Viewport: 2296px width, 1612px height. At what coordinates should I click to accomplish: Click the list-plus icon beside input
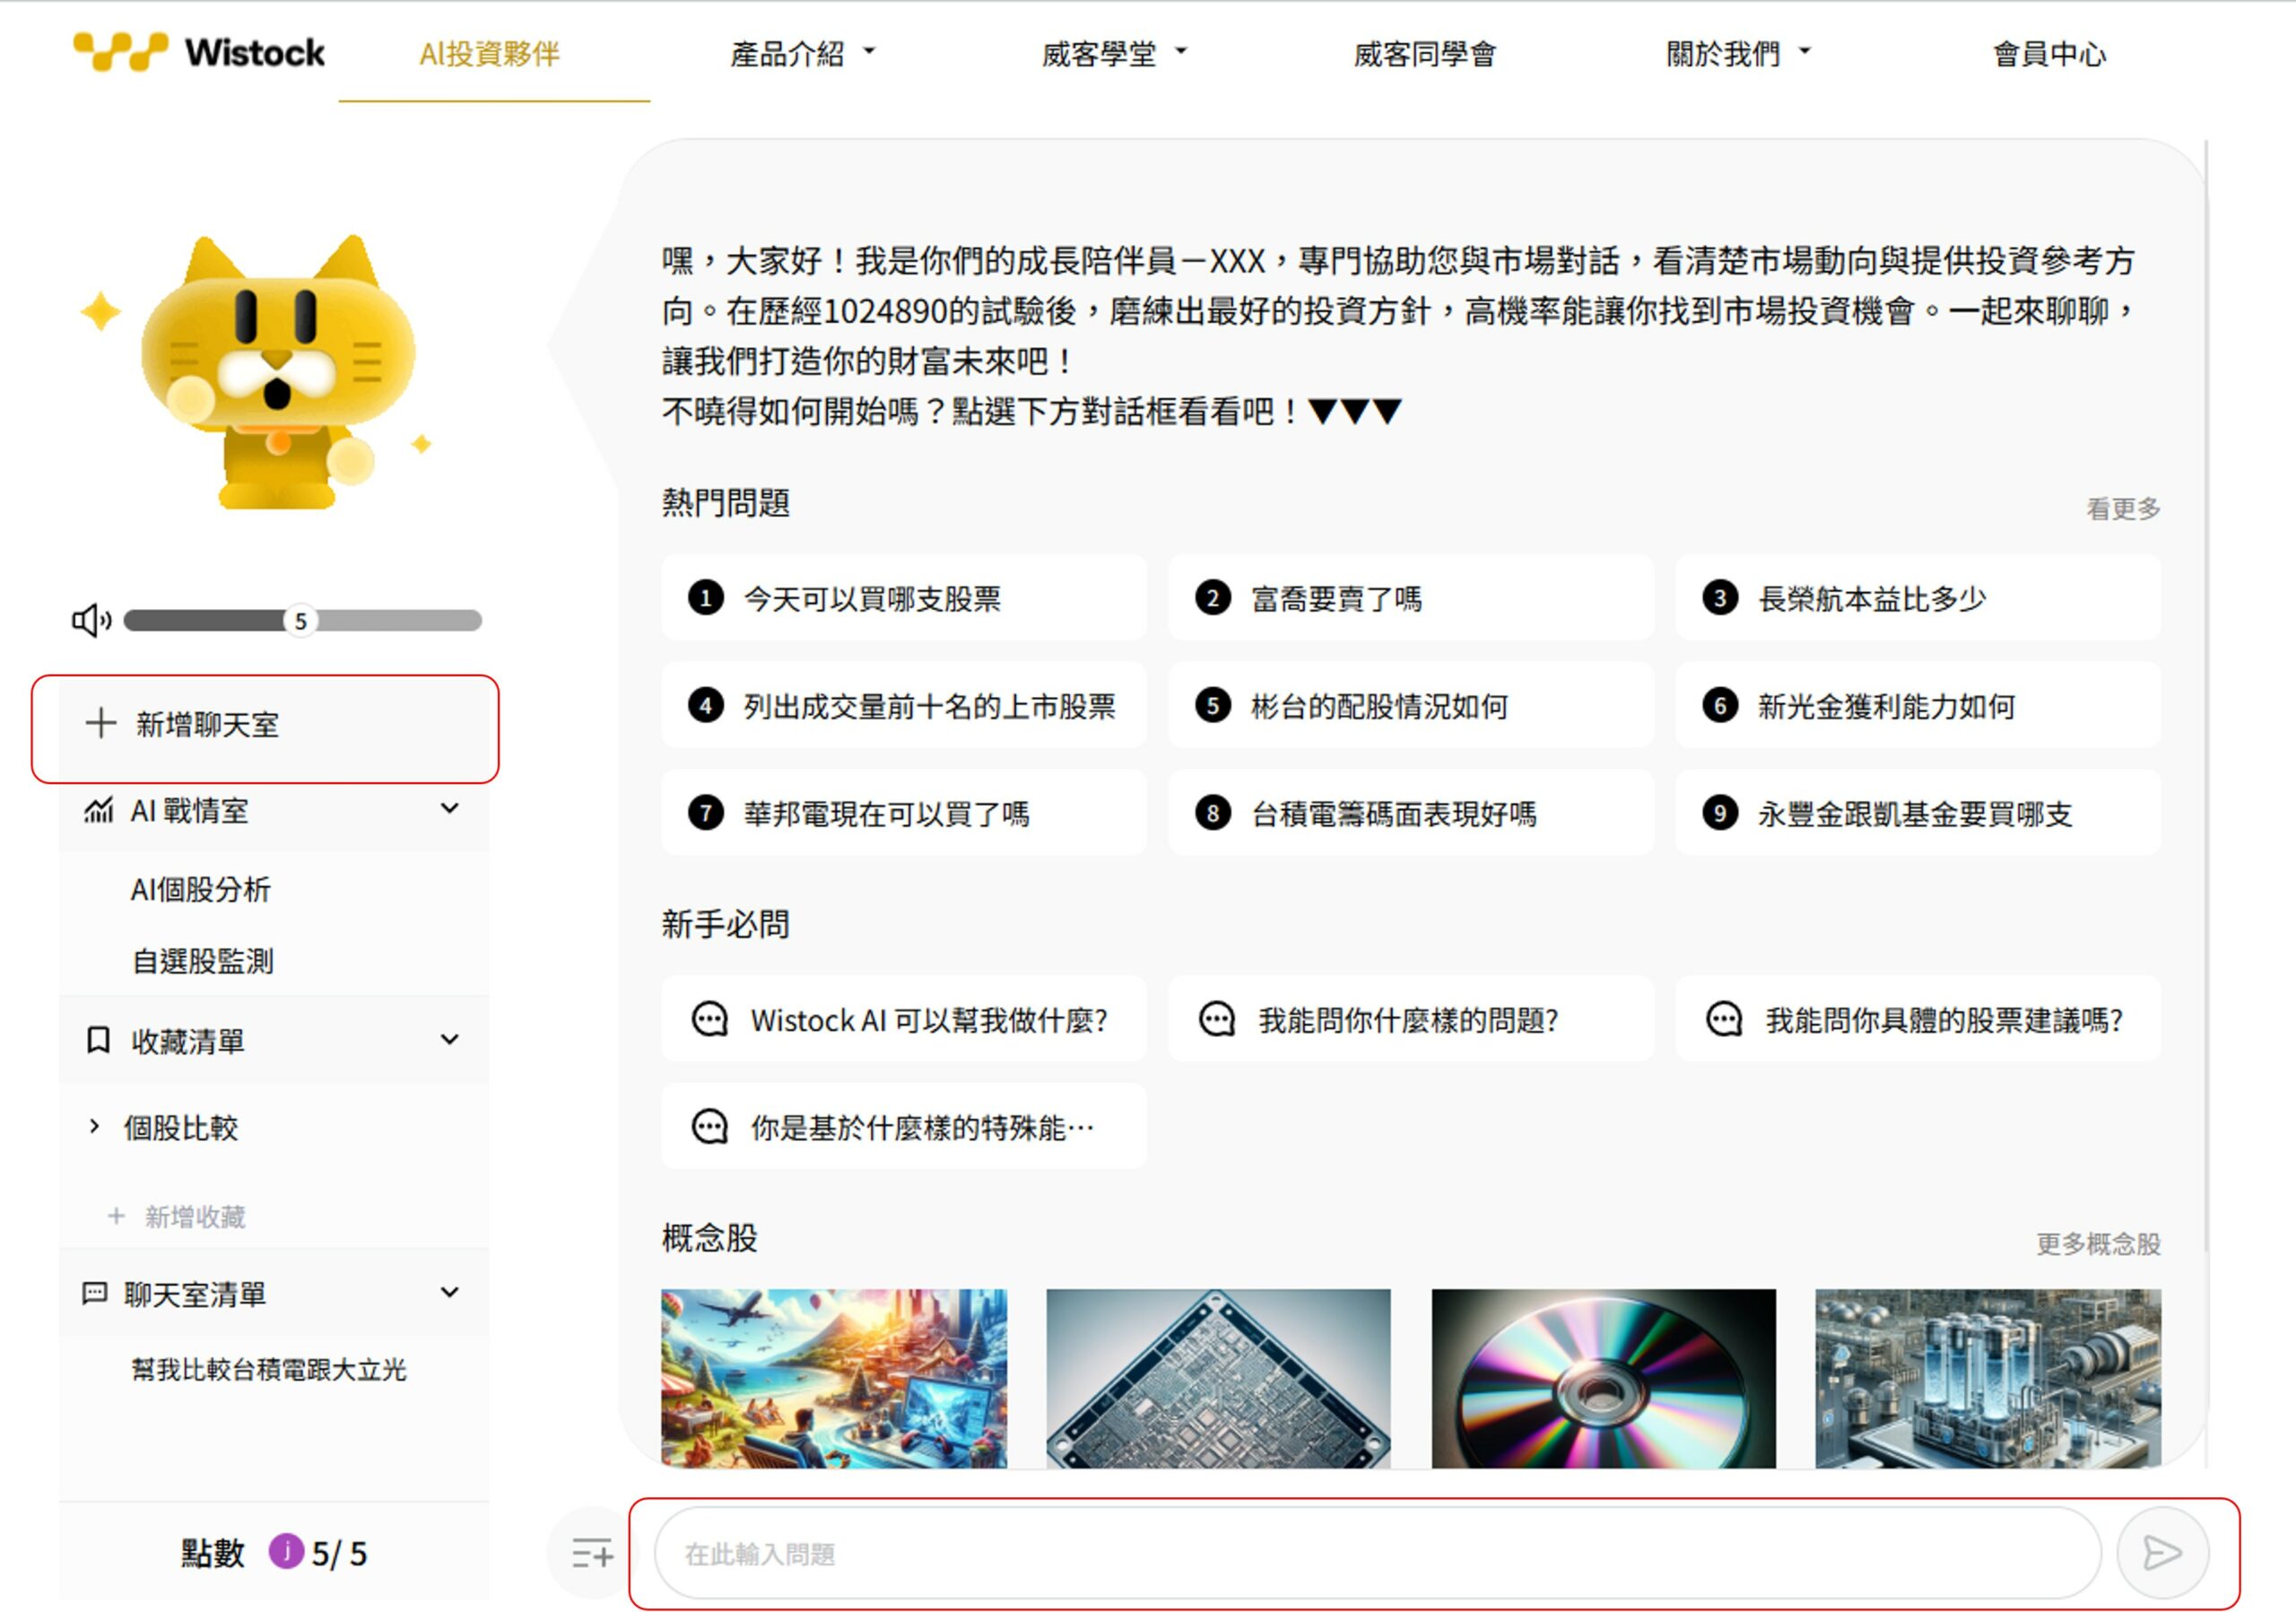click(x=592, y=1553)
